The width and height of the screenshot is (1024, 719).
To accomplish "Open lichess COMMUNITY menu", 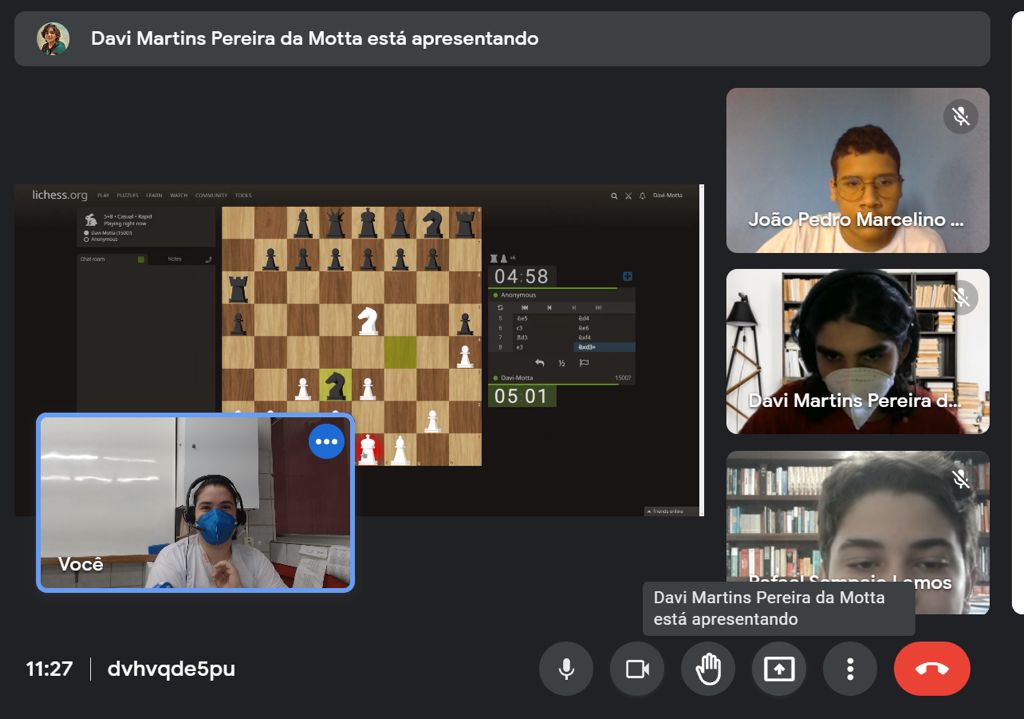I will point(211,195).
